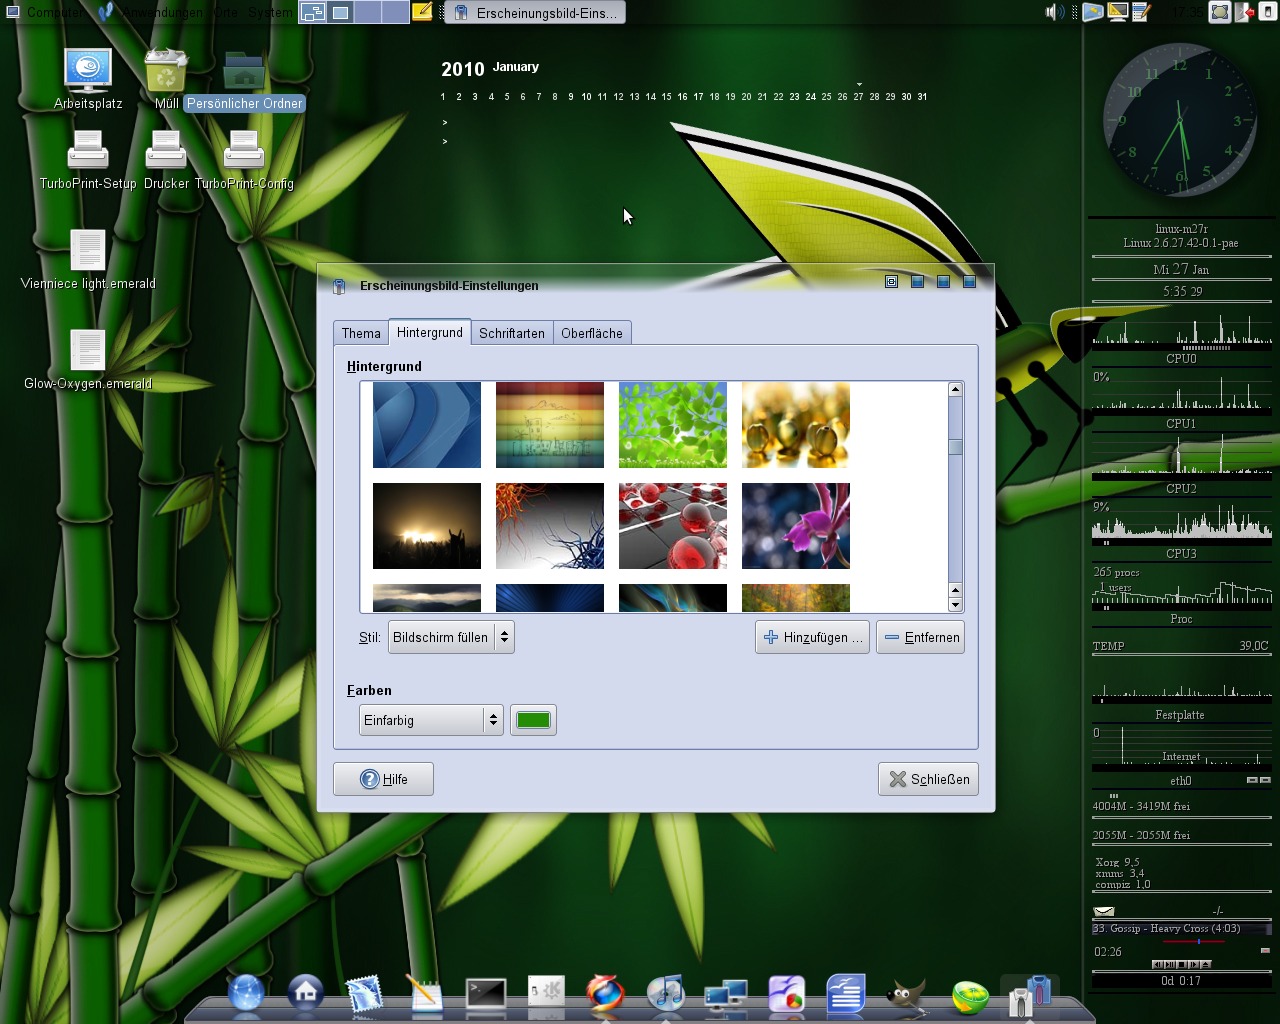This screenshot has width=1280, height=1024.
Task: Open the Arbeitsplatz desktop icon
Action: point(88,78)
